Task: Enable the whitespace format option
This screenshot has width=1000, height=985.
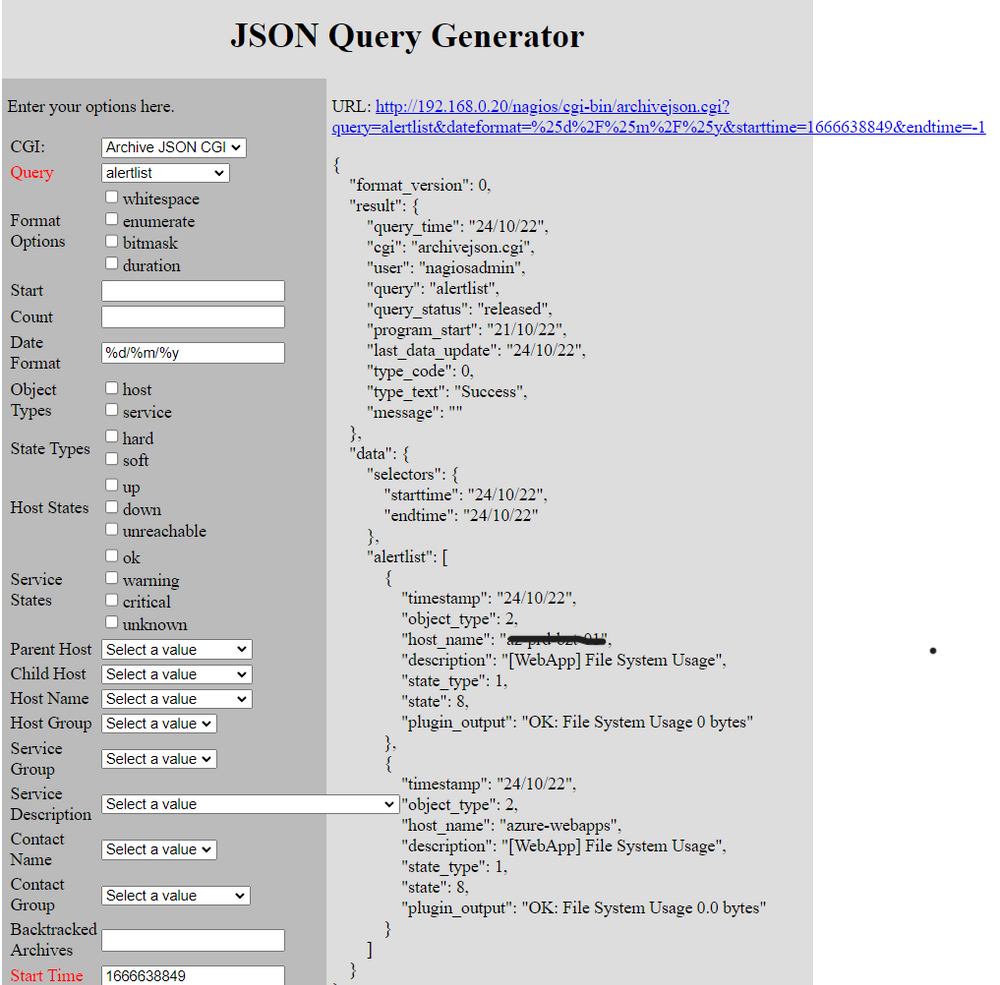Action: point(111,198)
